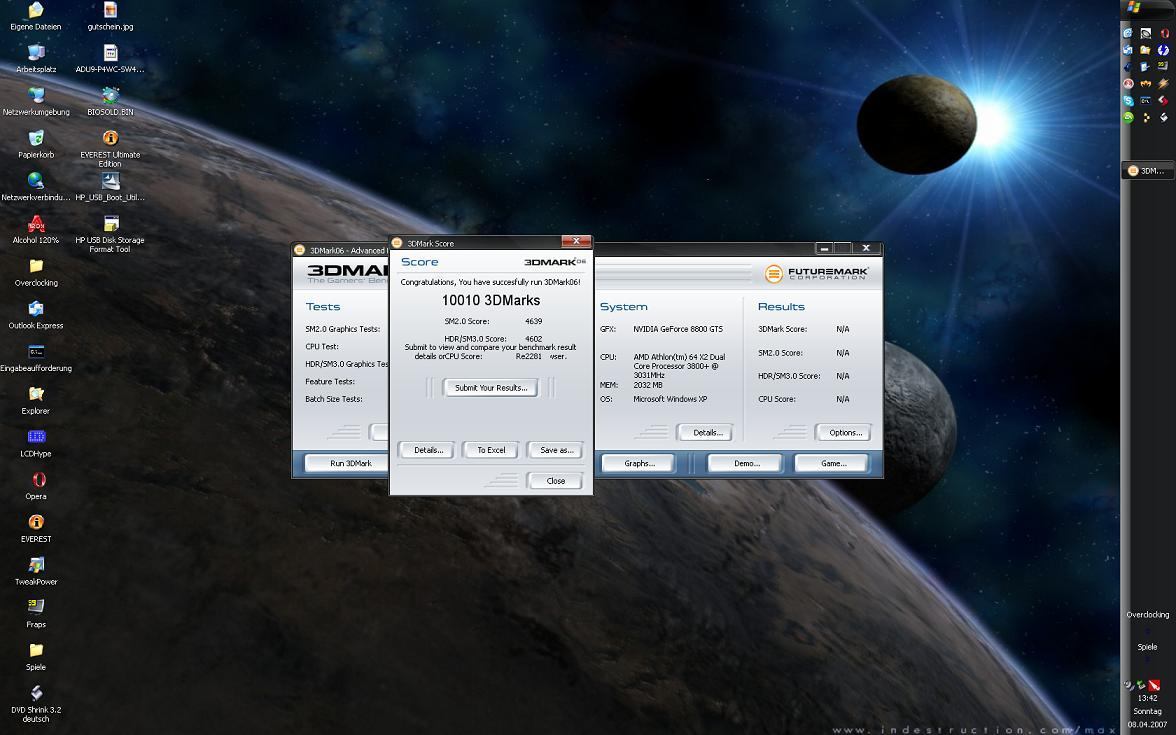Open Skype from the quick launch bar
The image size is (1176, 735).
coord(1128,100)
